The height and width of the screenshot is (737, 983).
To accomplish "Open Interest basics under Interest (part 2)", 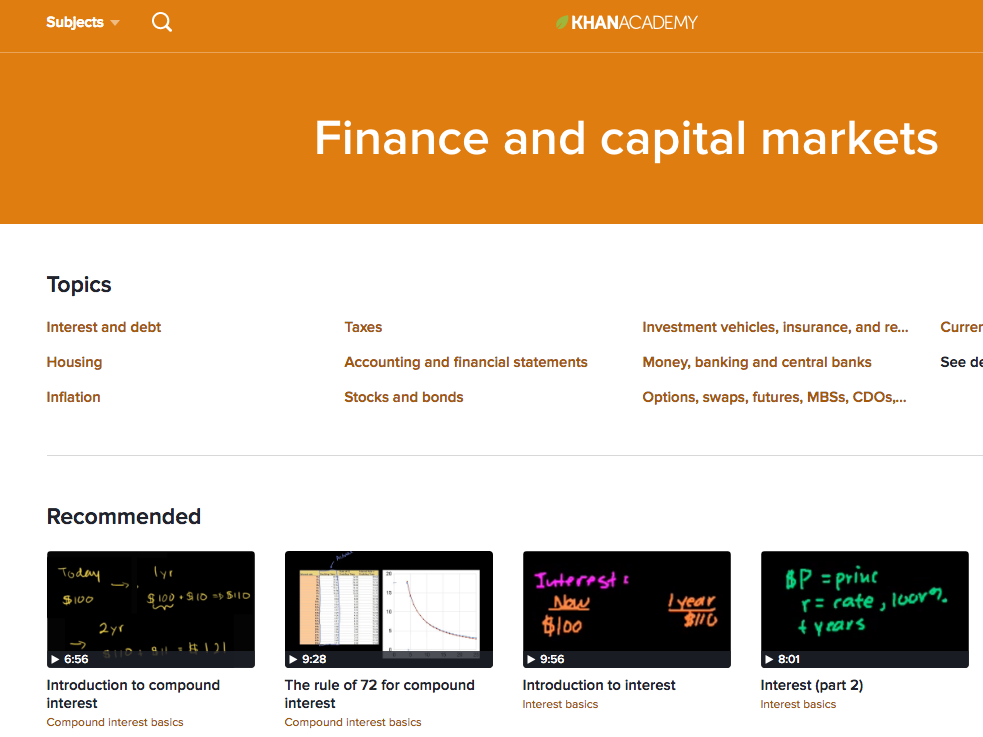I will 798,704.
